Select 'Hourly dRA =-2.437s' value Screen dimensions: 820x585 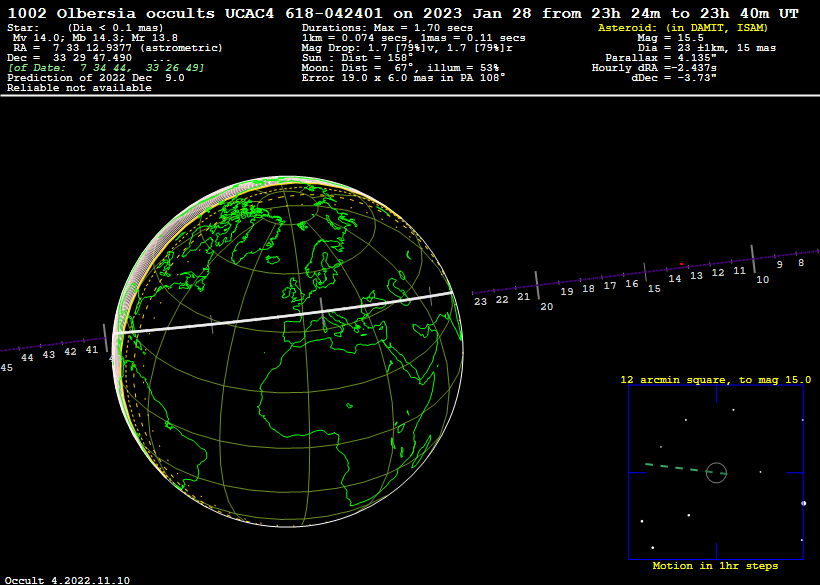tap(654, 68)
